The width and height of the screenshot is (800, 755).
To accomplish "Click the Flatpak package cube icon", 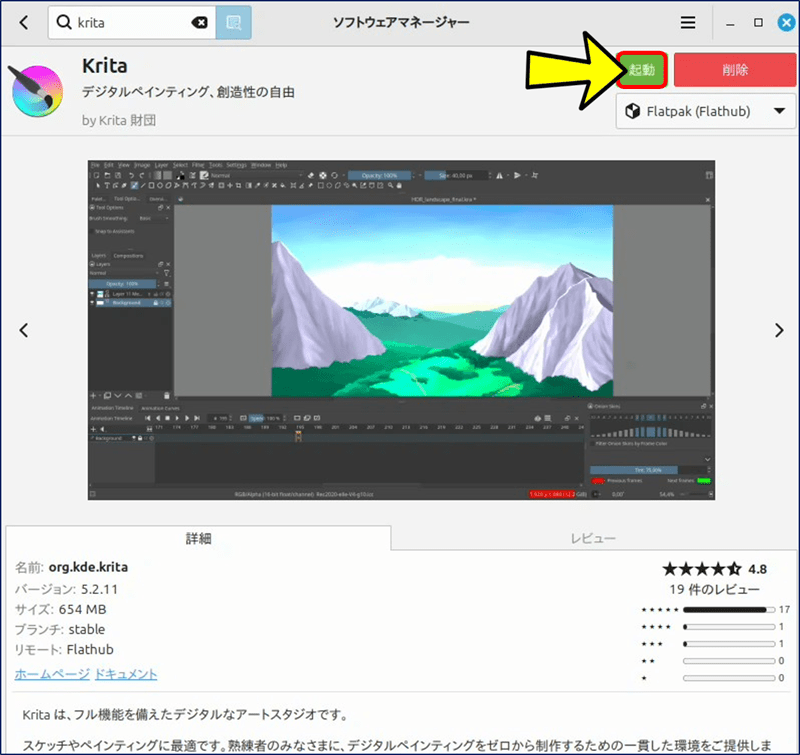I will [633, 112].
